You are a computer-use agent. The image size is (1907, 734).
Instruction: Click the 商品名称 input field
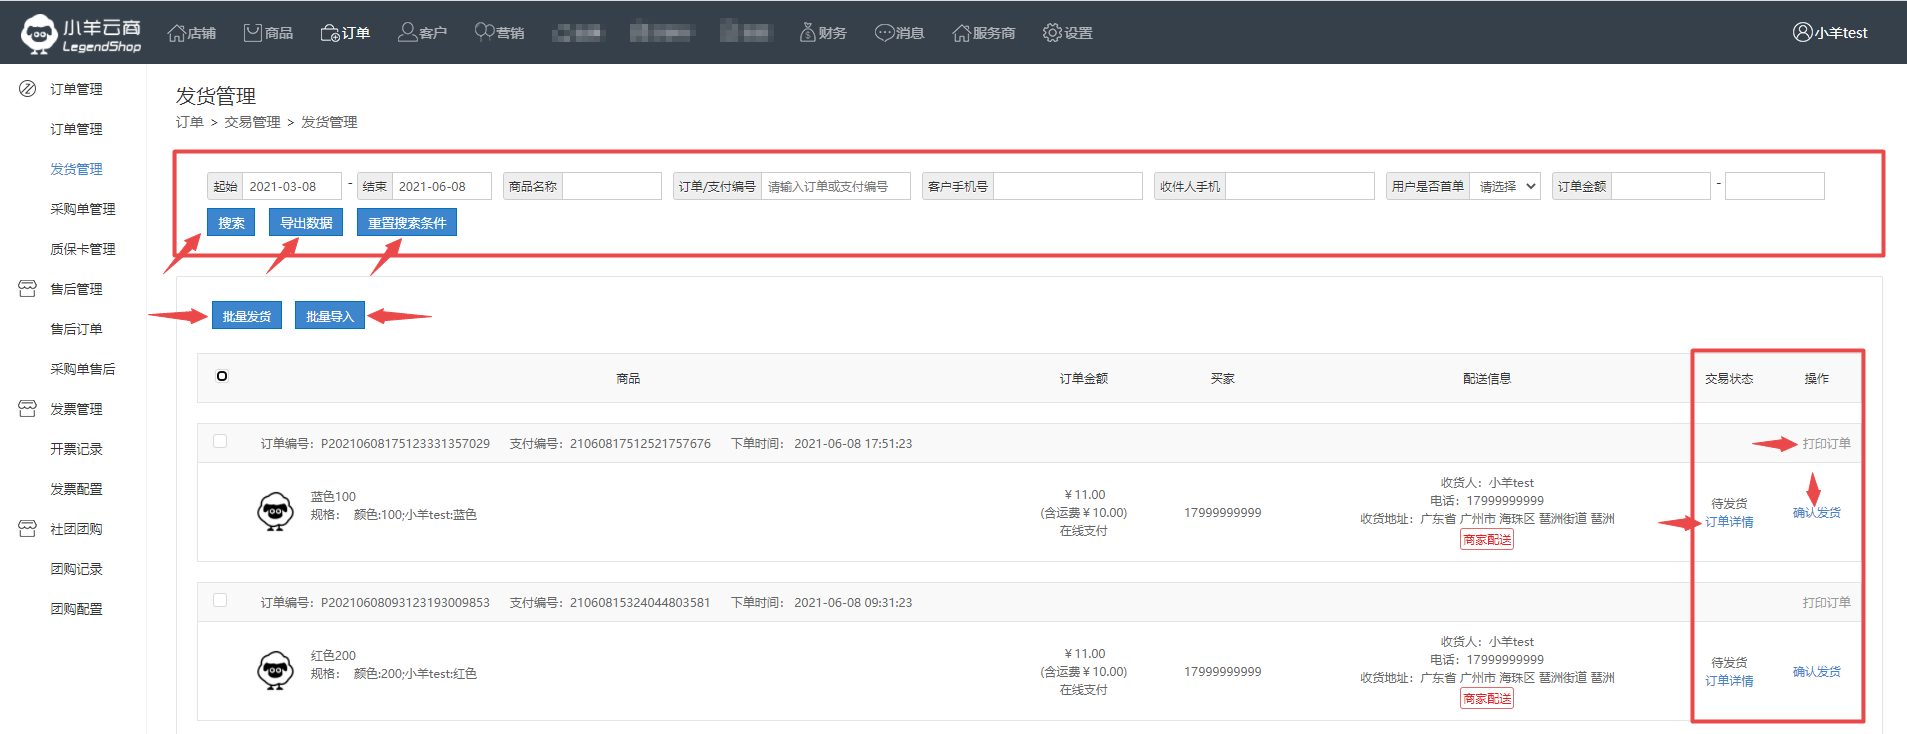pos(611,186)
